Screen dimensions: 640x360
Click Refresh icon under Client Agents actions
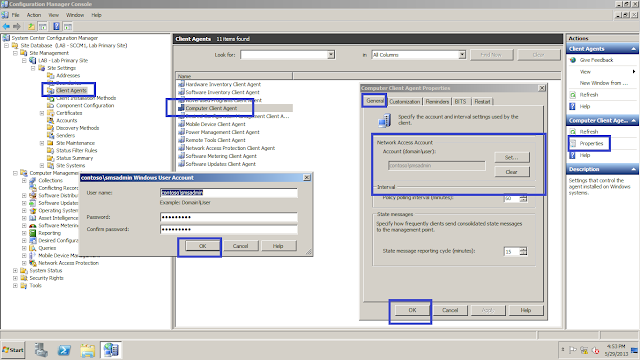click(x=573, y=95)
